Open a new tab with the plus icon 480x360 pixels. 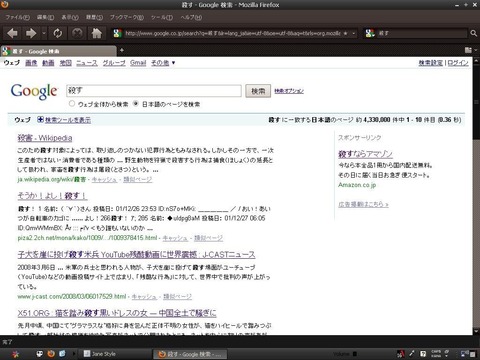point(122,50)
